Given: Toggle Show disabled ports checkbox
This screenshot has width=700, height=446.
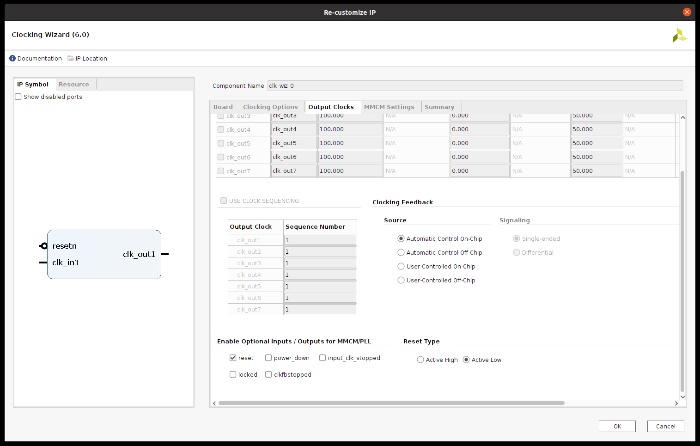Looking at the screenshot, I should (18, 96).
